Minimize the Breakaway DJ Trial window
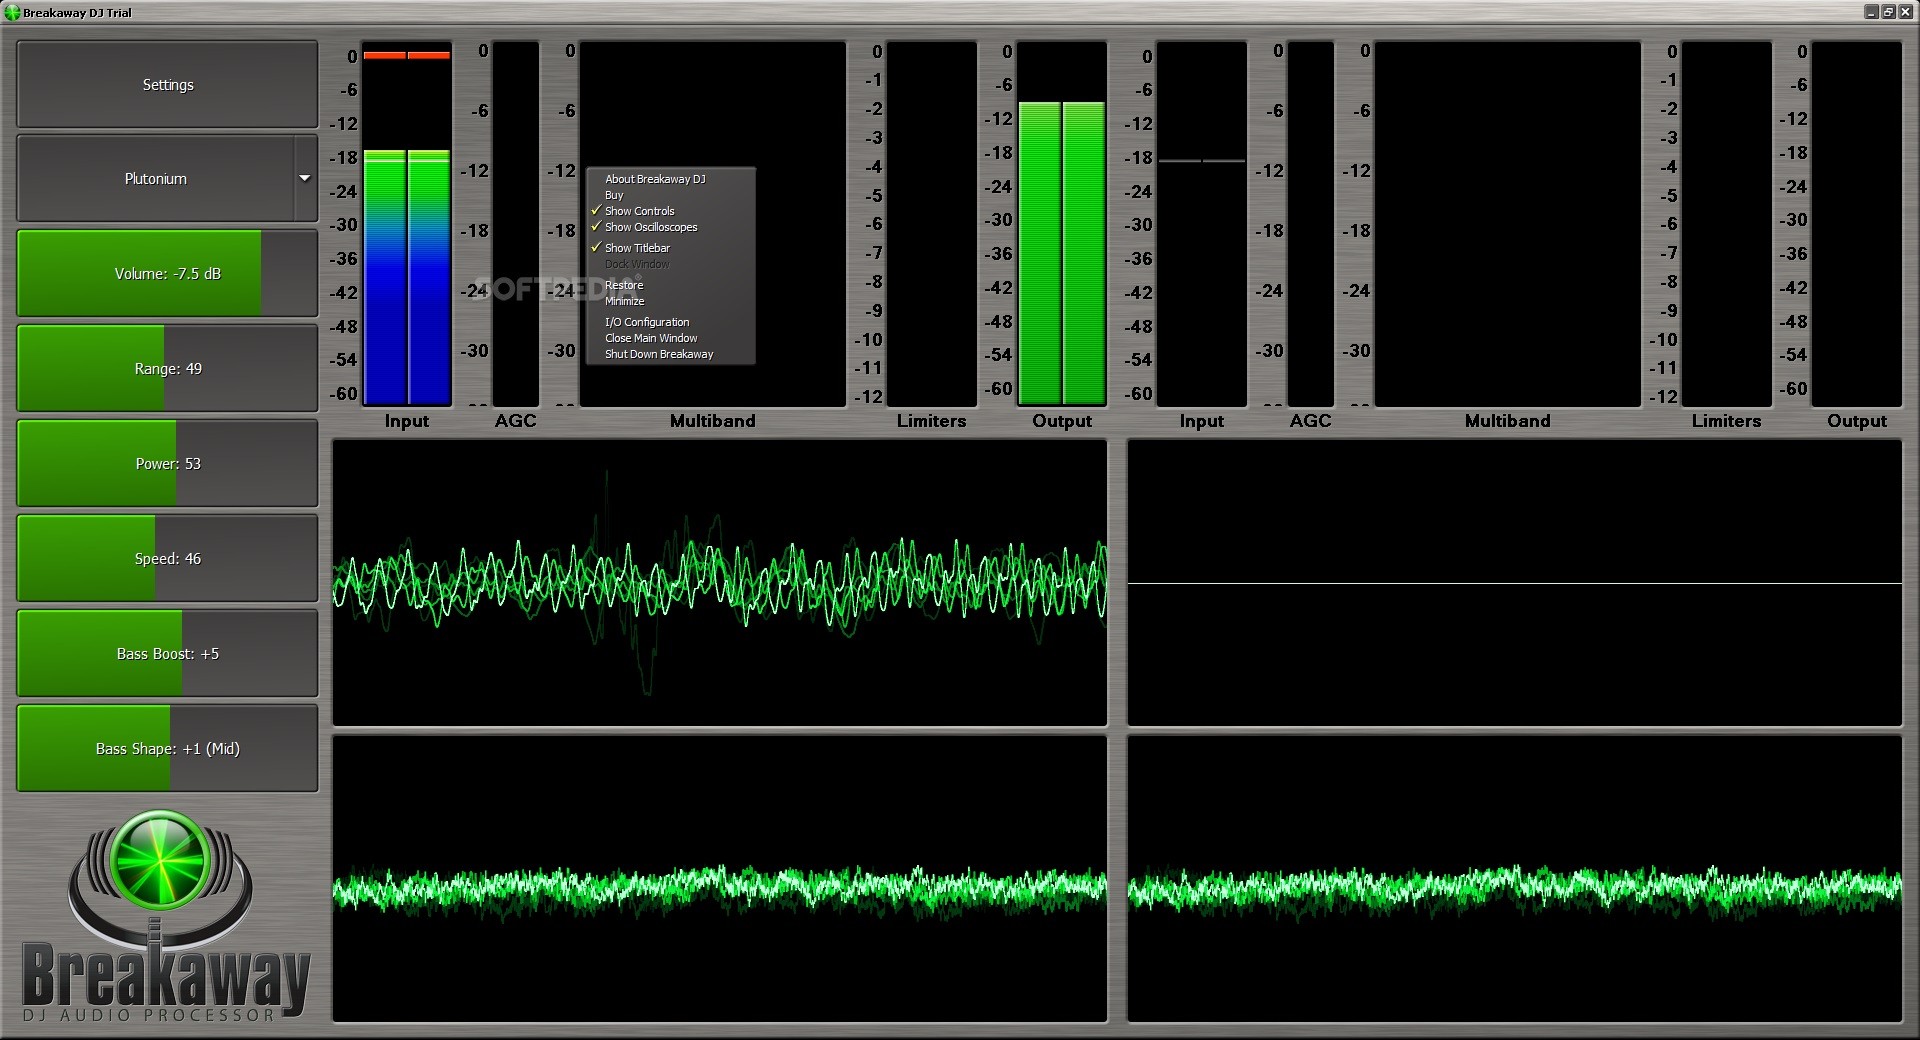This screenshot has width=1920, height=1040. 1872,12
